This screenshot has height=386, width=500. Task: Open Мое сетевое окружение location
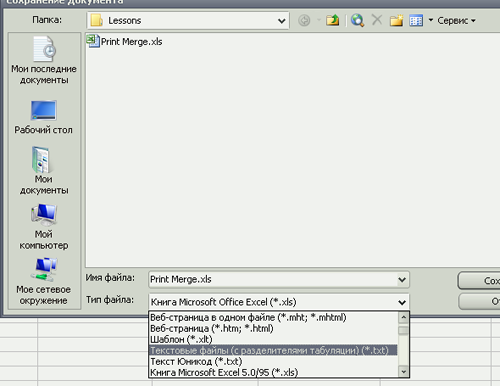click(44, 281)
